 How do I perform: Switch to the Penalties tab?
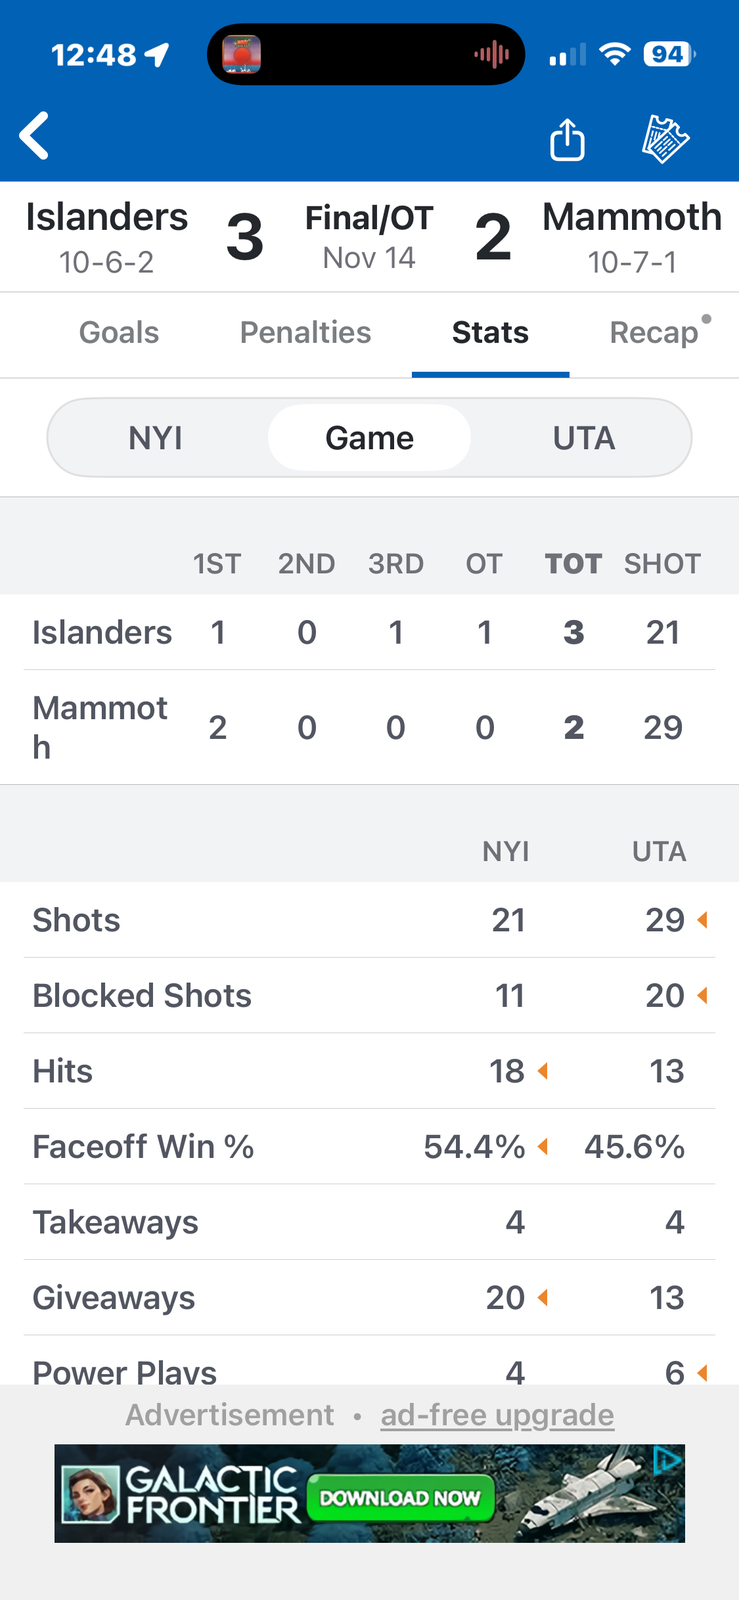tap(305, 333)
